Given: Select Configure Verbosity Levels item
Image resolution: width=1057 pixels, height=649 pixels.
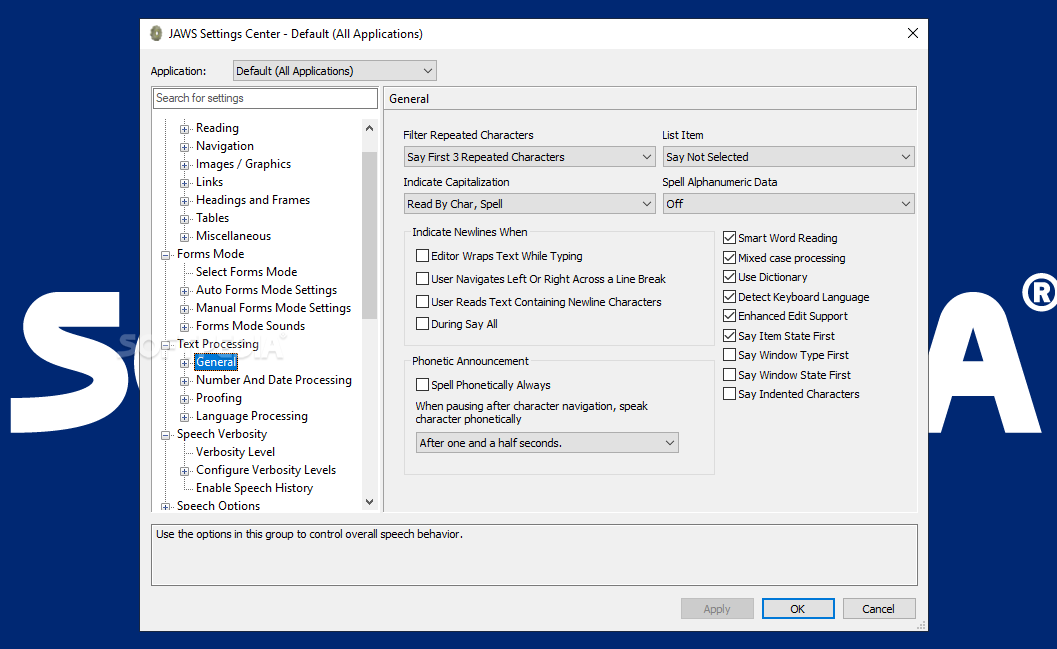Looking at the screenshot, I should pyautogui.click(x=266, y=470).
